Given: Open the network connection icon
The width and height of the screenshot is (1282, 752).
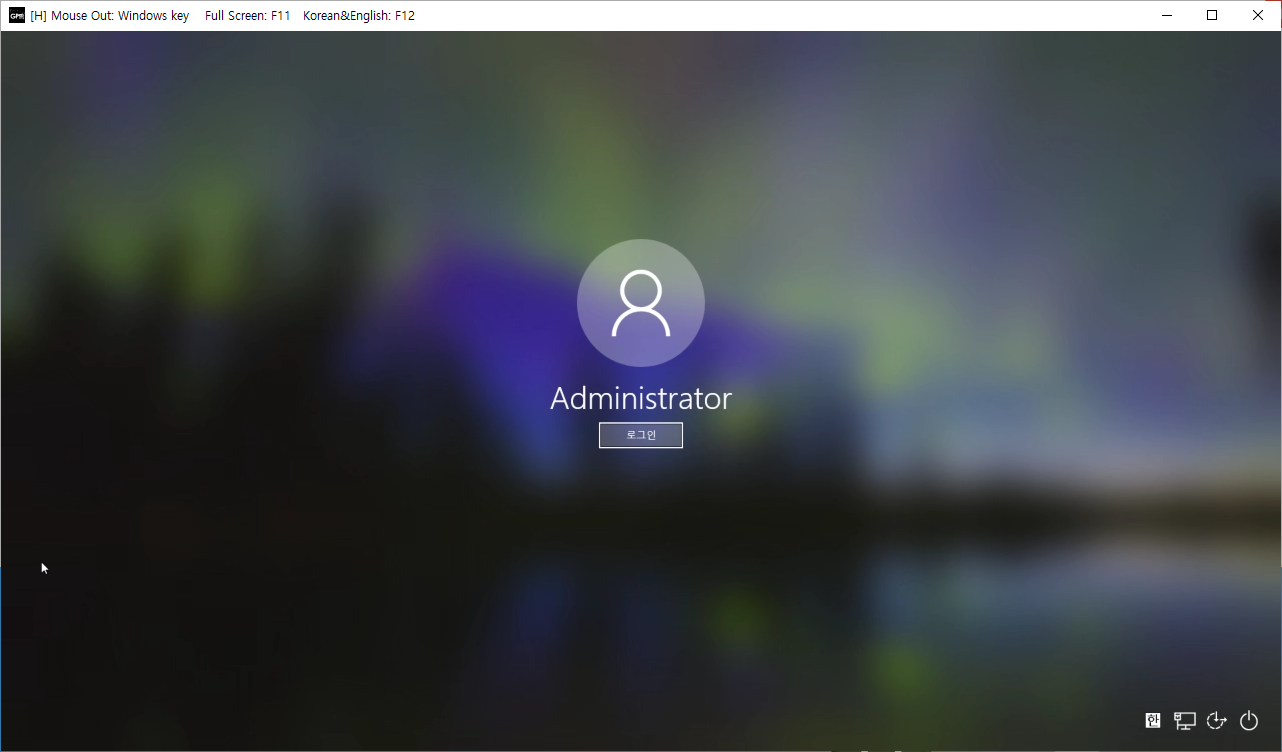Looking at the screenshot, I should (x=1185, y=720).
